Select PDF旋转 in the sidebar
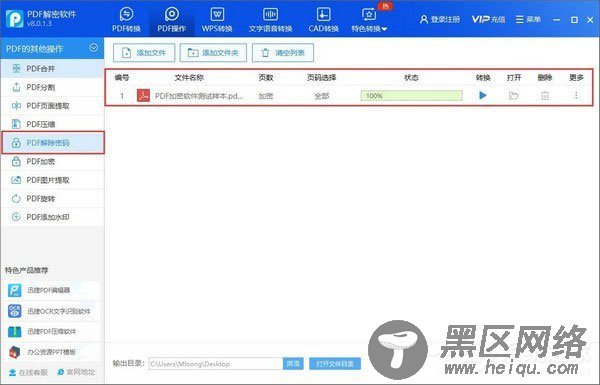 point(52,199)
